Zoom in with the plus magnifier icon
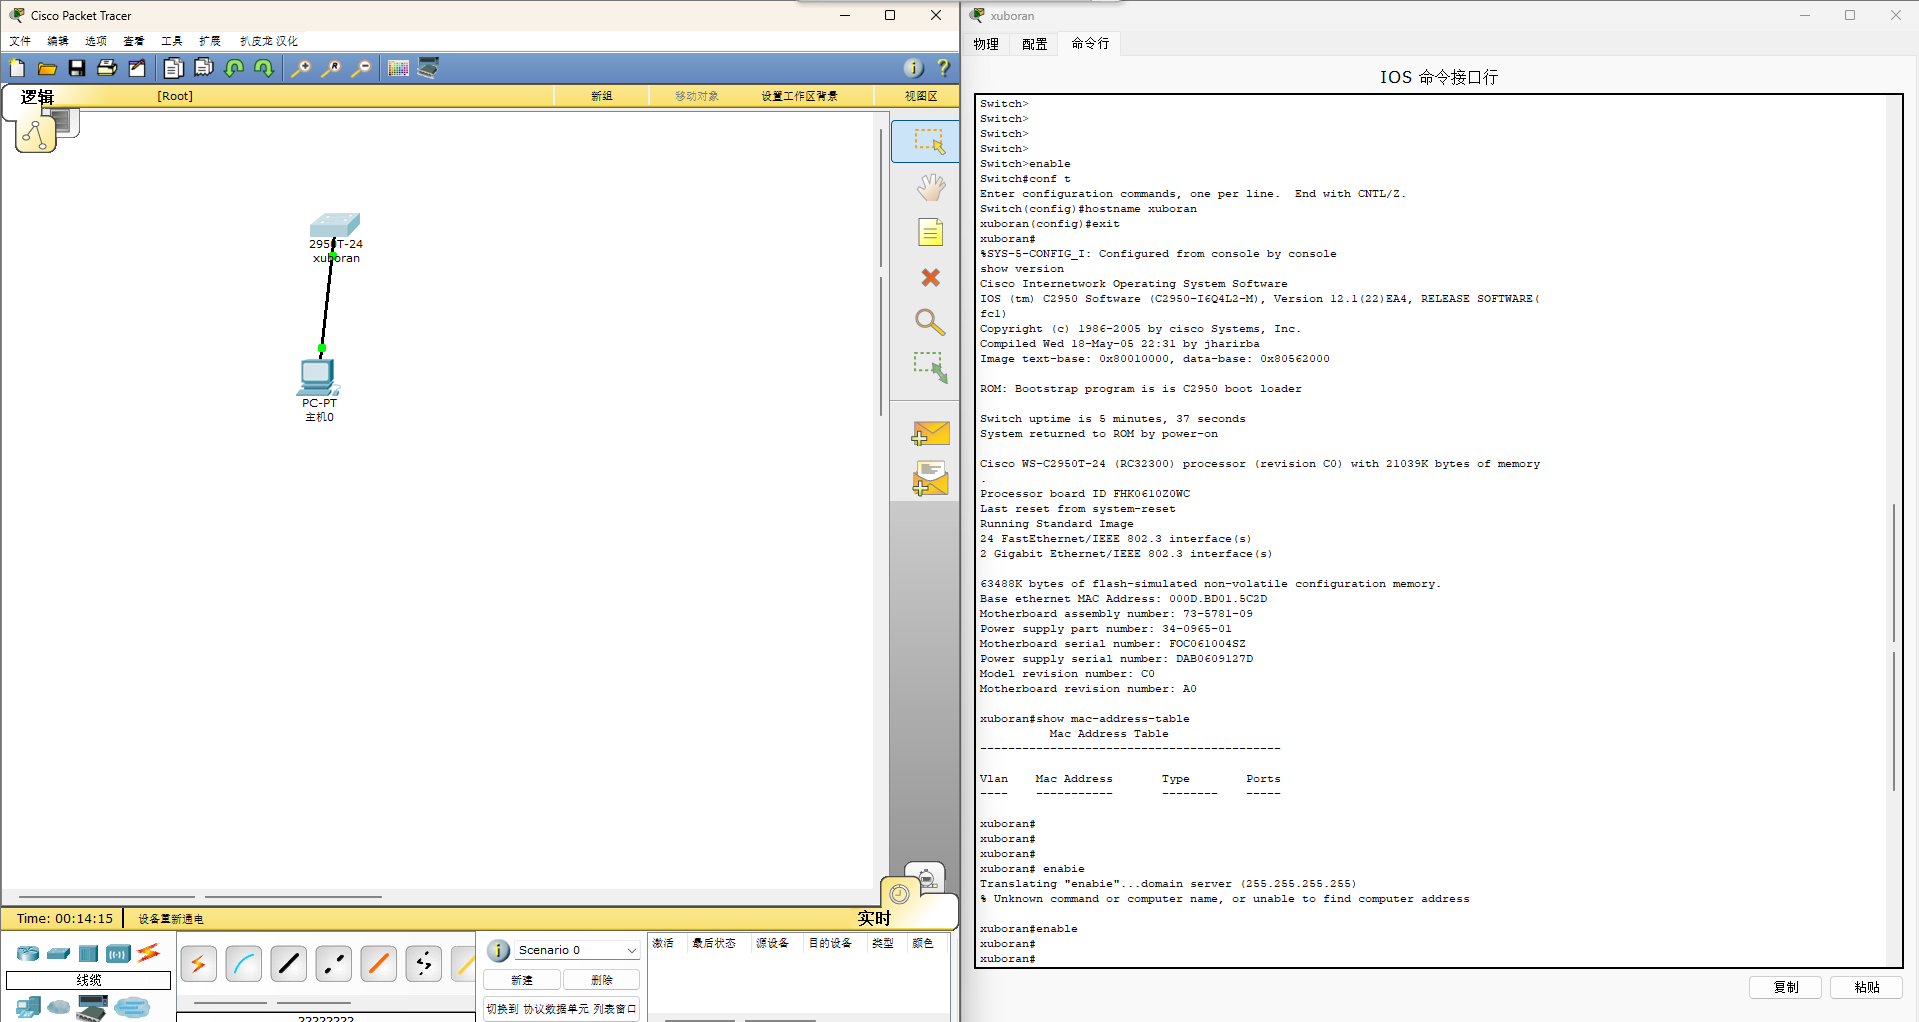The height and width of the screenshot is (1022, 1919). click(300, 68)
